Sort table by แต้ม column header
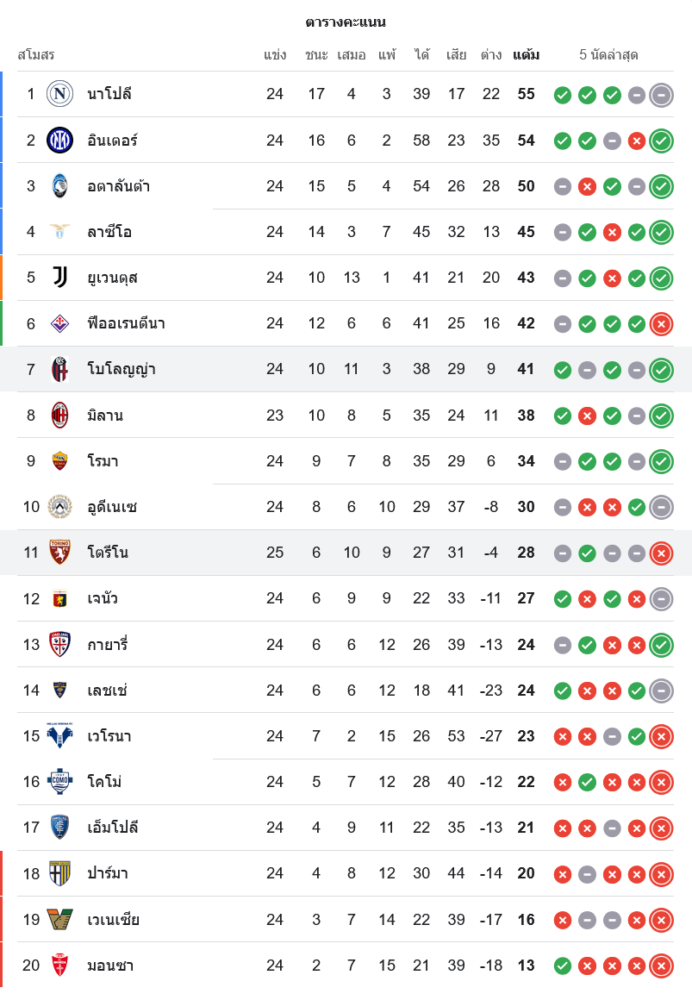 (526, 55)
